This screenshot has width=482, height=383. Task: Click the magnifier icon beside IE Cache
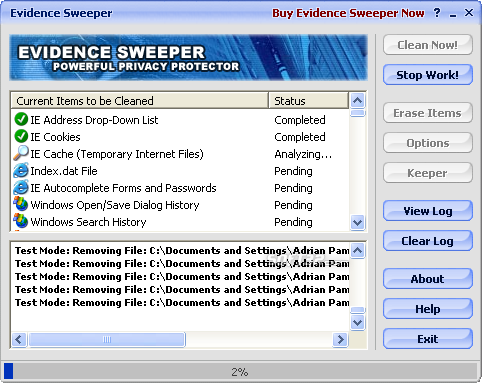(21, 153)
